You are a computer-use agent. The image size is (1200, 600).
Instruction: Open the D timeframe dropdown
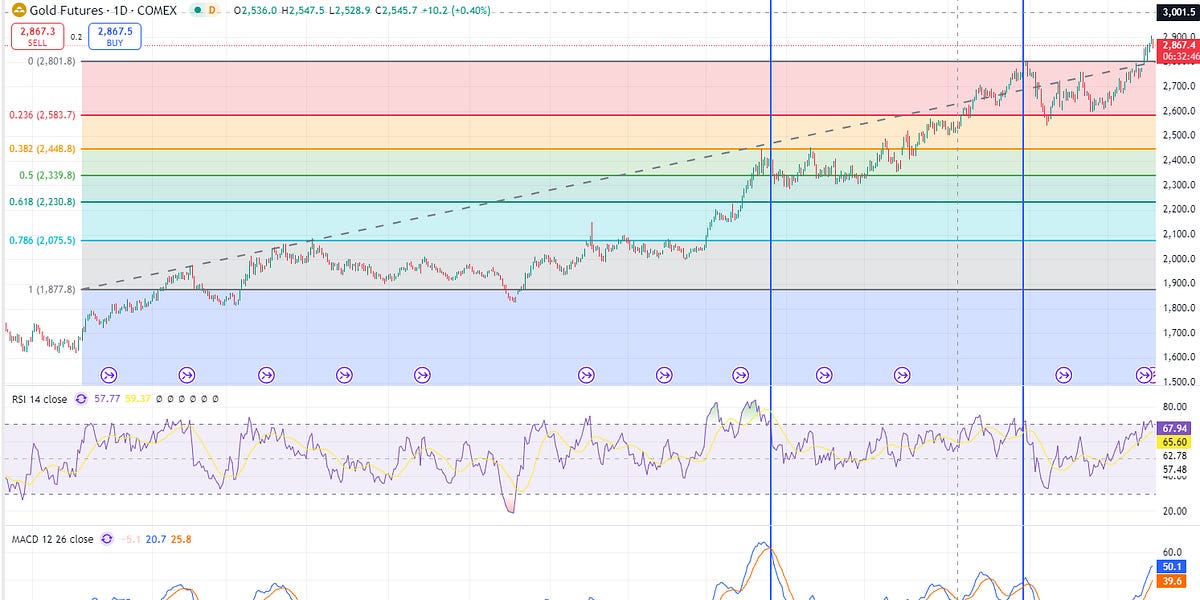click(x=212, y=10)
